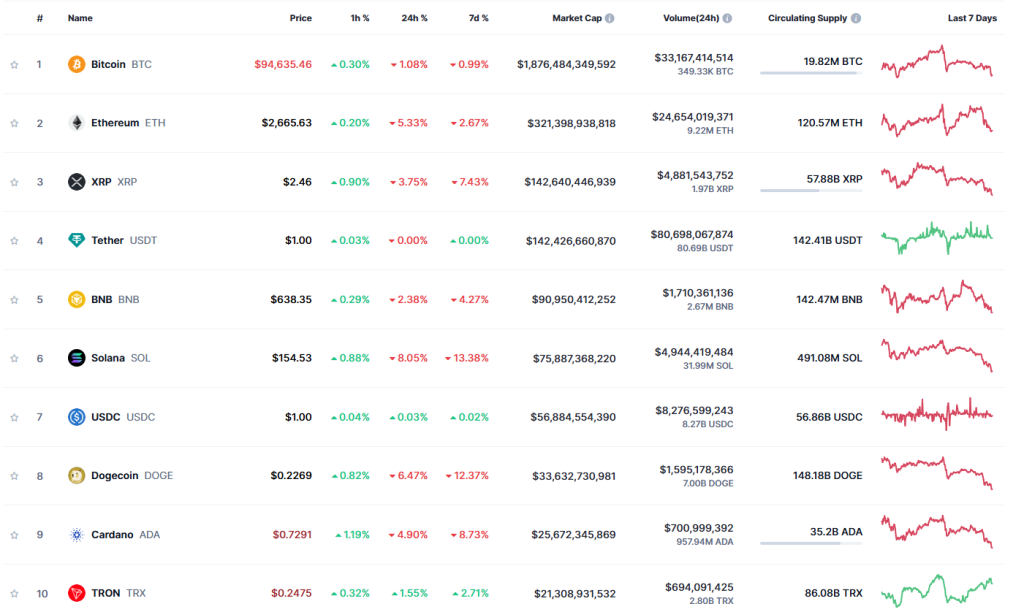Click Cardano's circulating supply progress bar
This screenshot has width=1024, height=612.
(811, 543)
